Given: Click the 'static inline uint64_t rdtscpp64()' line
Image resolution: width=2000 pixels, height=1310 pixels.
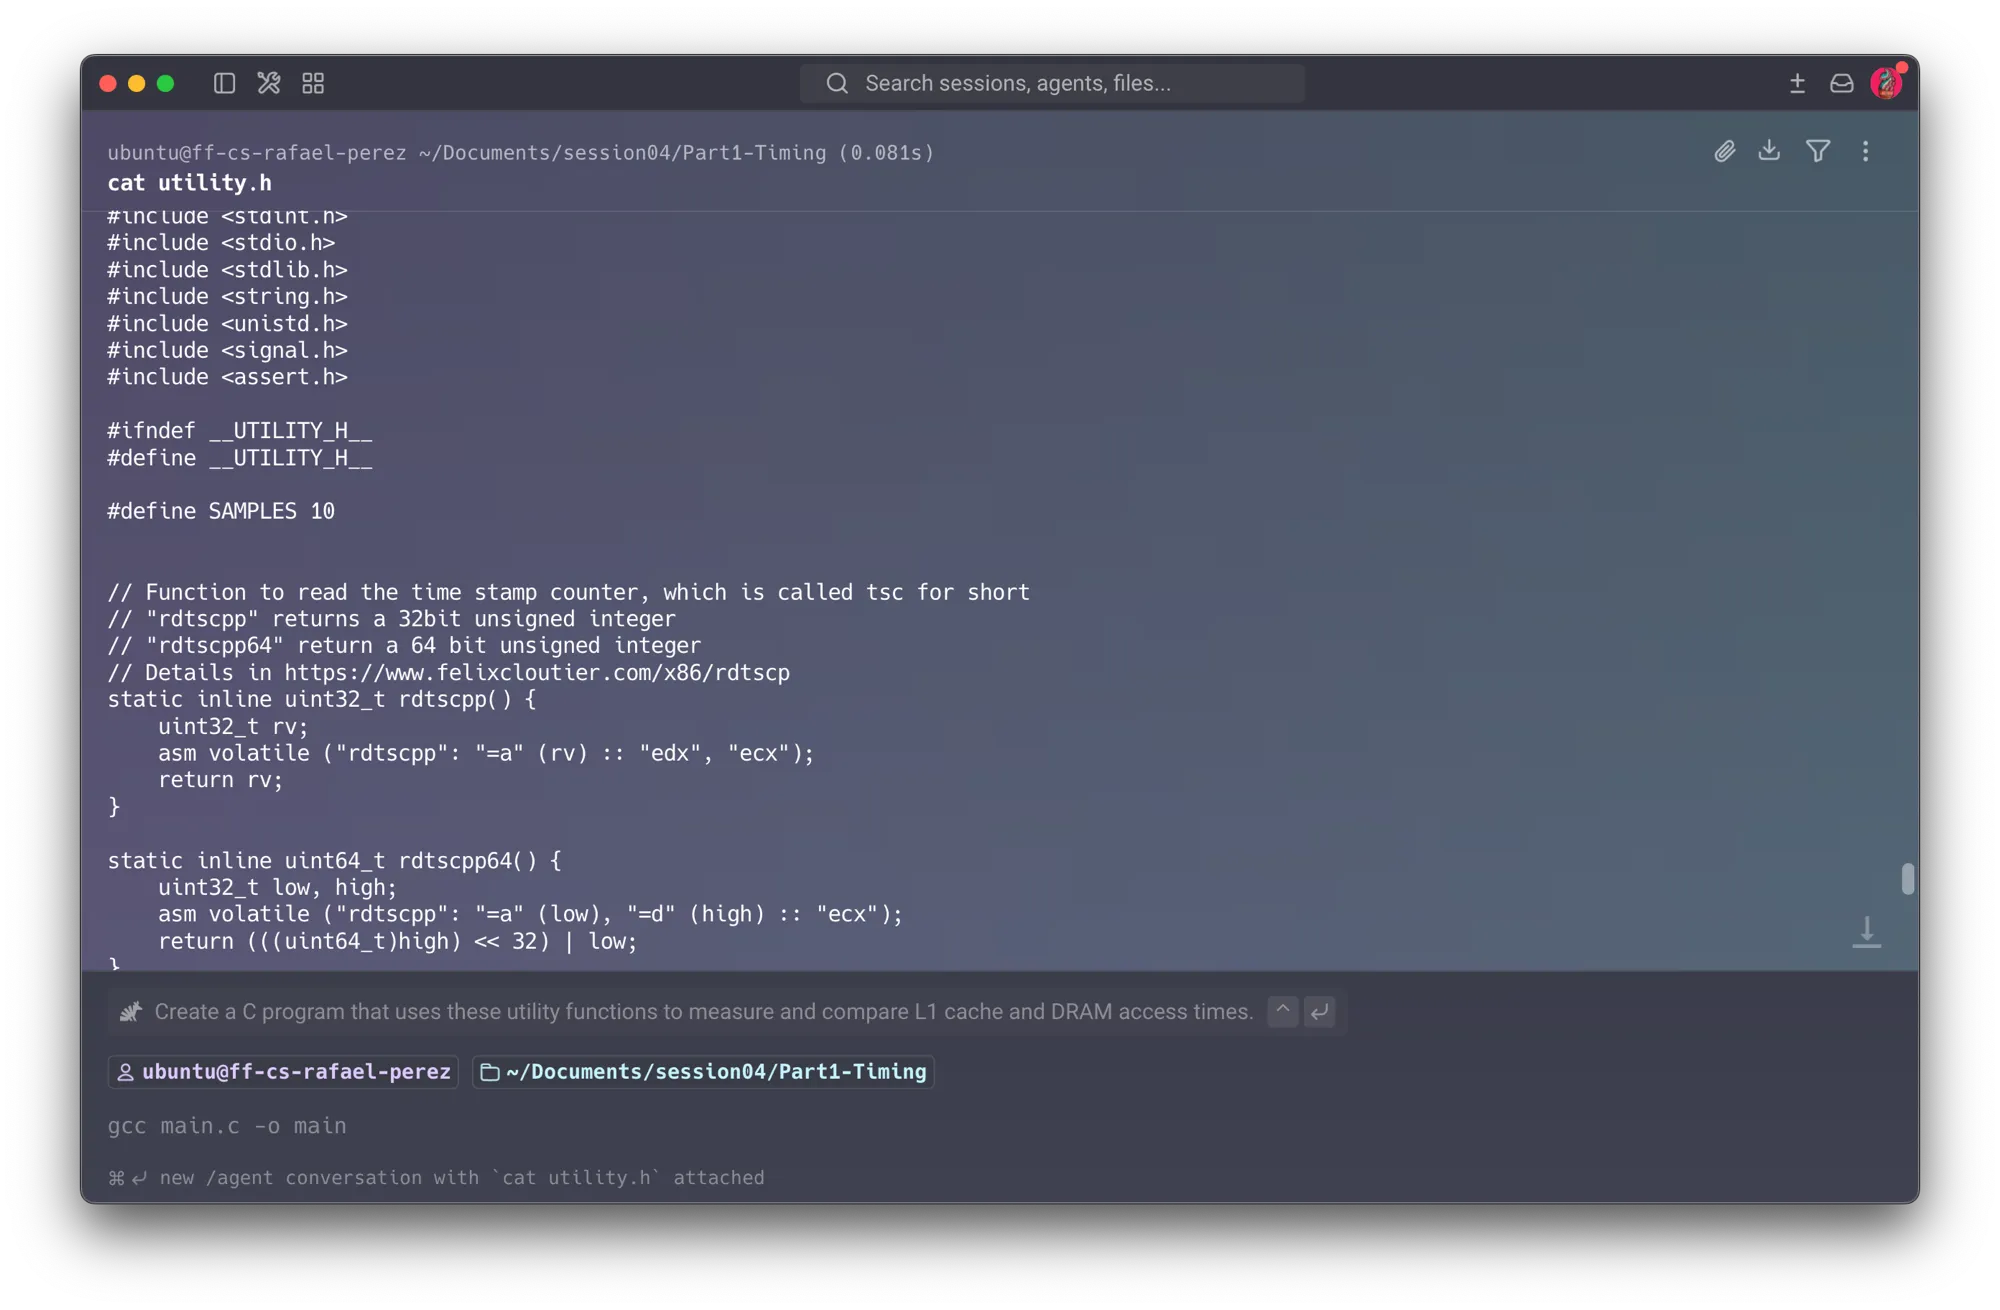Looking at the screenshot, I should coord(335,861).
